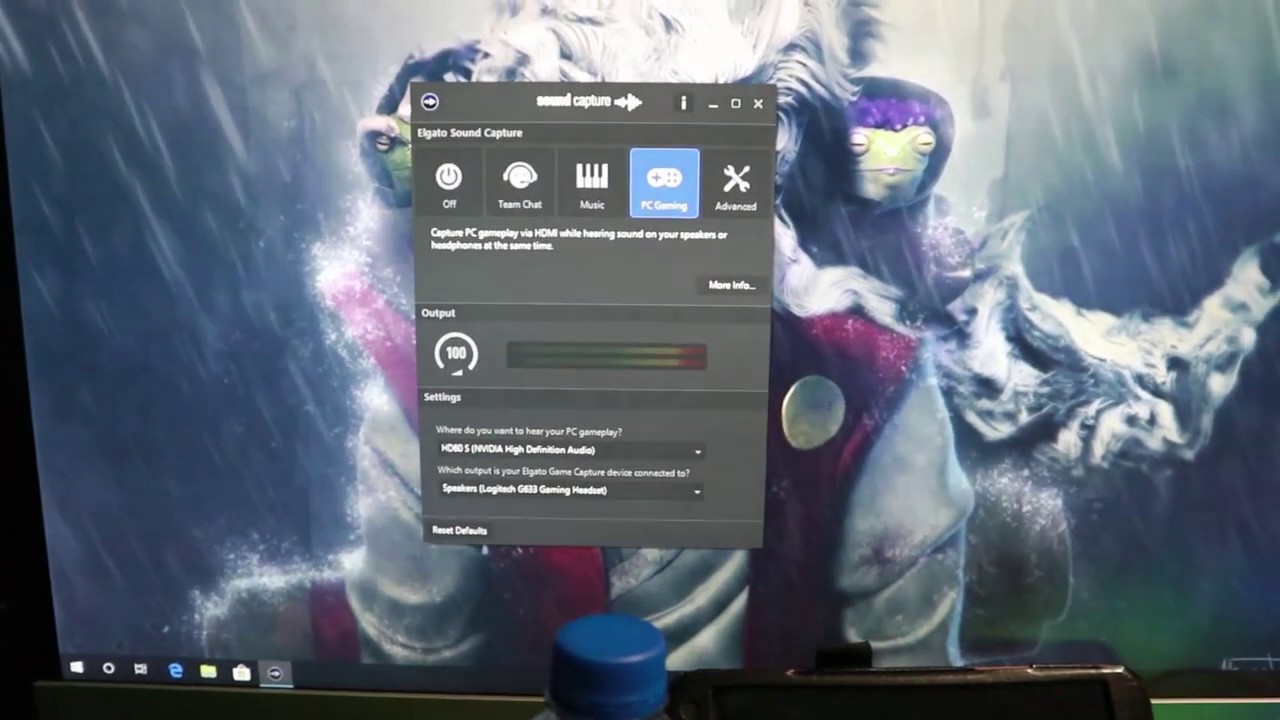This screenshot has width=1280, height=720.
Task: Open the Microsoft Store taskbar icon
Action: click(241, 673)
